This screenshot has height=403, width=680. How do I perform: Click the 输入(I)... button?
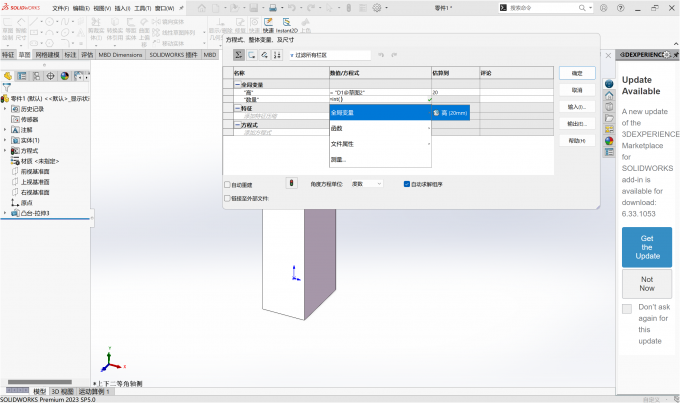577,107
